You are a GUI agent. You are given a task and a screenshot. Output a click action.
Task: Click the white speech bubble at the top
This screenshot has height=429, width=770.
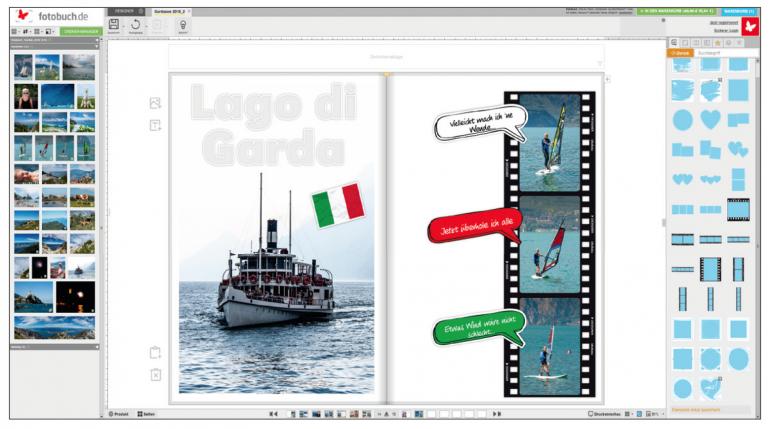click(480, 123)
